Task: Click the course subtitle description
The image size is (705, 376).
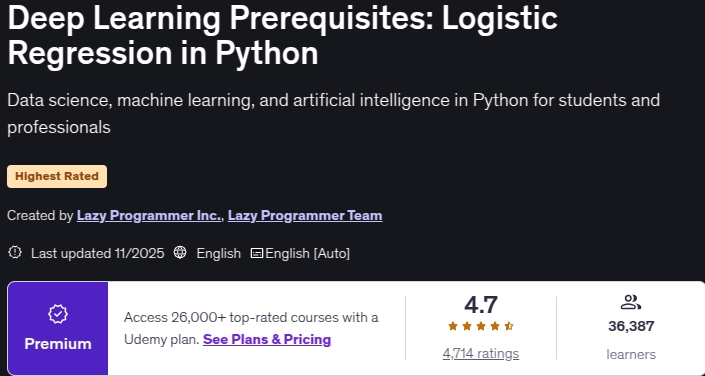Action: point(334,113)
